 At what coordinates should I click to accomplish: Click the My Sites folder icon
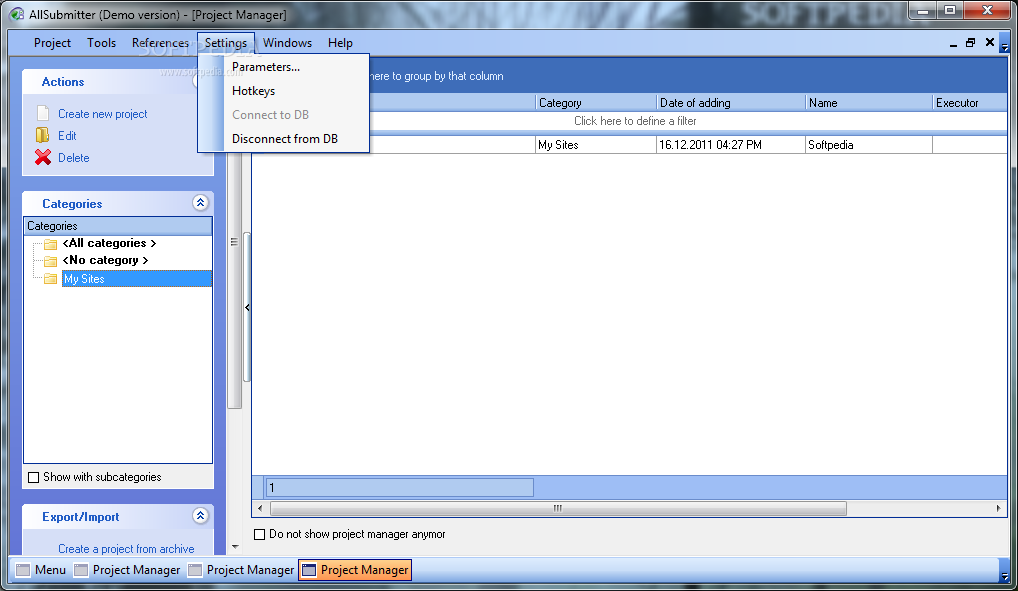[x=50, y=279]
